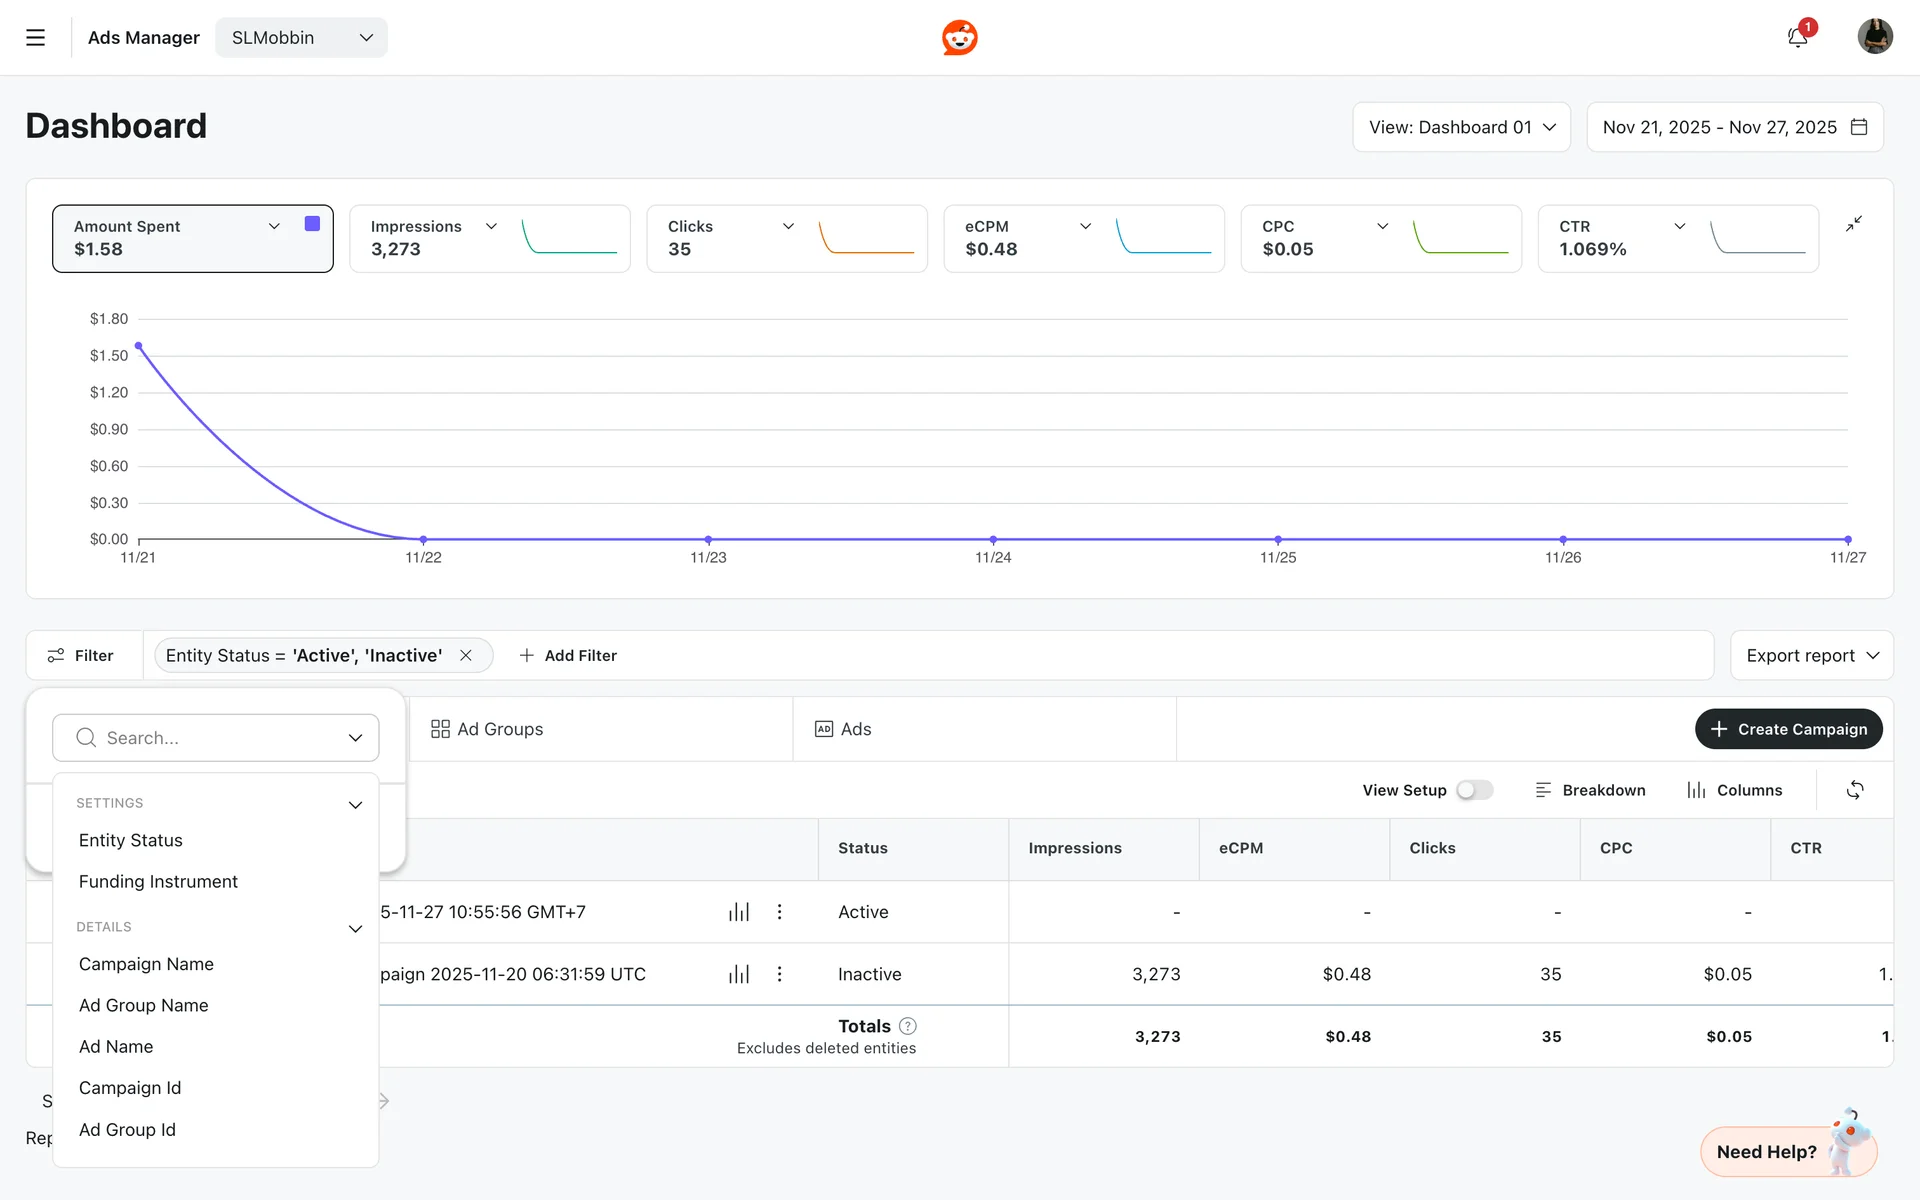Click the Create Campaign button
The height and width of the screenshot is (1200, 1920).
tap(1788, 729)
